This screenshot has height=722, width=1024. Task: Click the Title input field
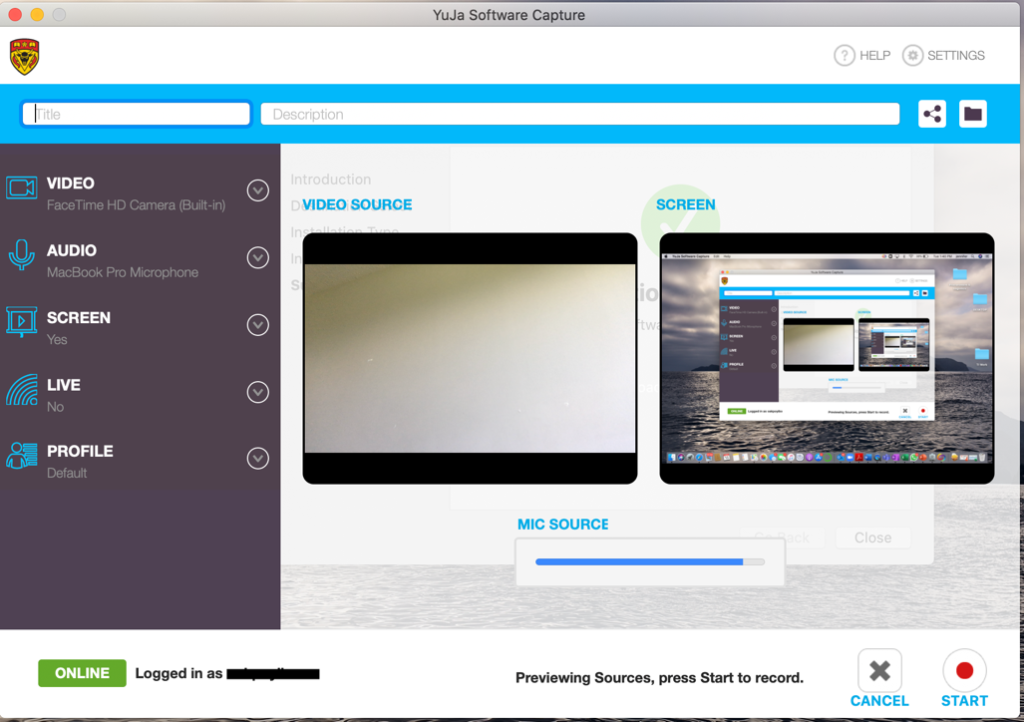click(136, 114)
